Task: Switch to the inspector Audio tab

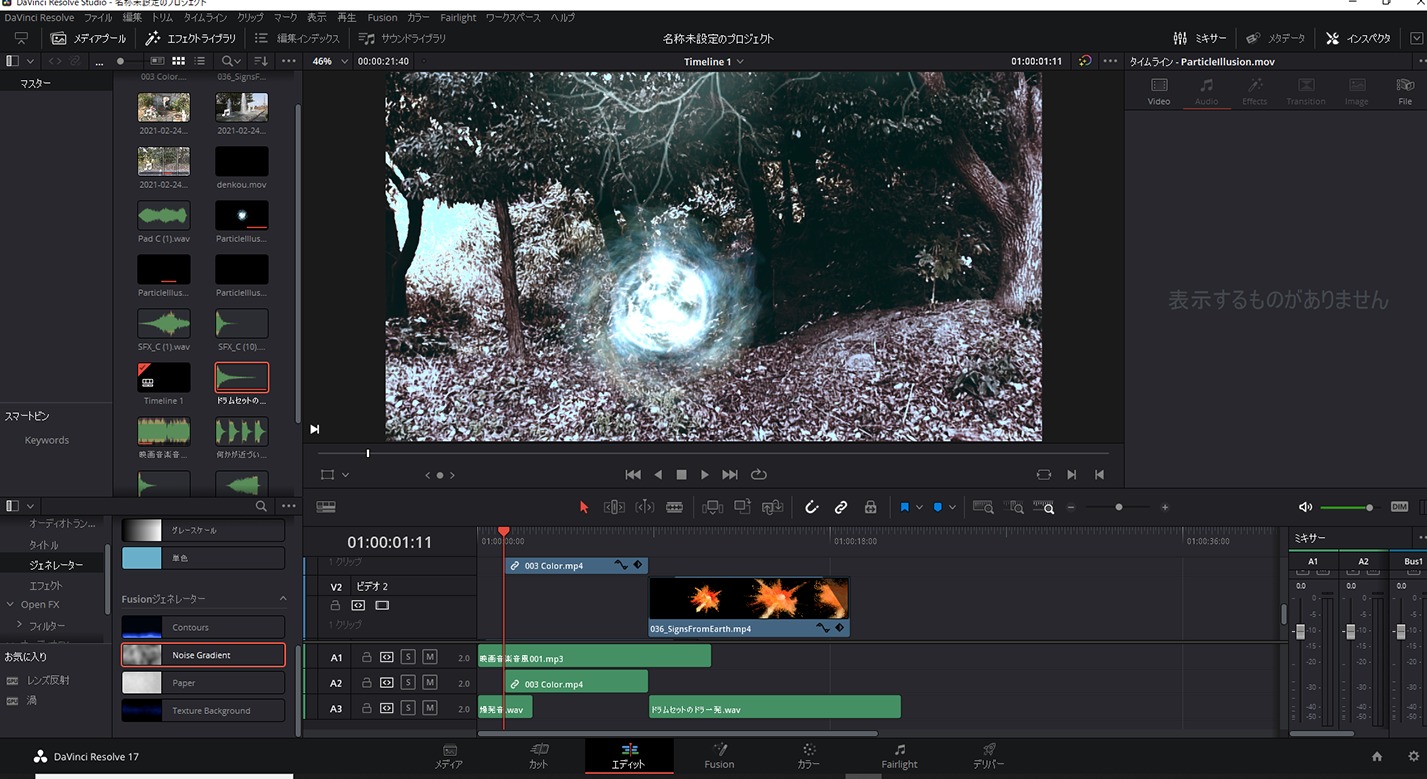Action: click(1207, 91)
